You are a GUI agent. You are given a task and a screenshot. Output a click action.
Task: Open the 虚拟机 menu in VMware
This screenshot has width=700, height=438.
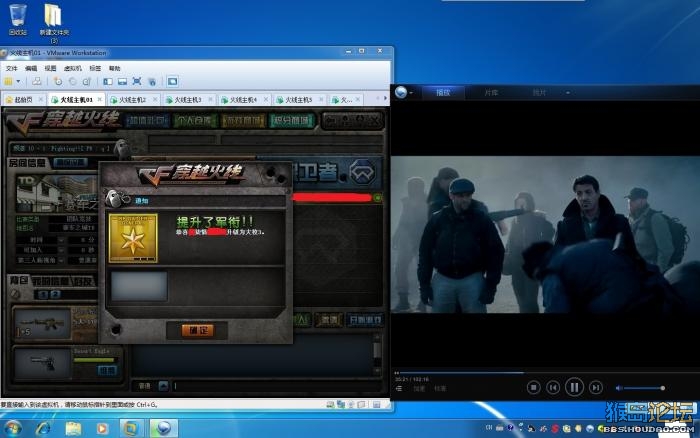click(72, 68)
